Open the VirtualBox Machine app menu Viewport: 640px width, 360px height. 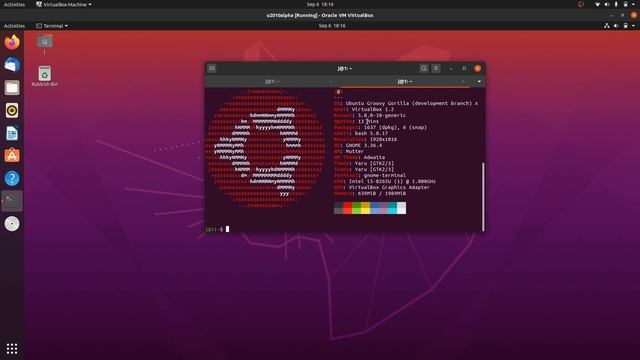click(64, 4)
